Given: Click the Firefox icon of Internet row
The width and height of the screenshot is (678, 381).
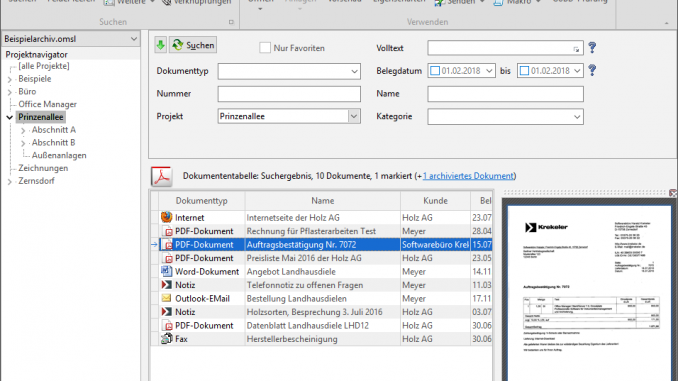Looking at the screenshot, I should 166,217.
